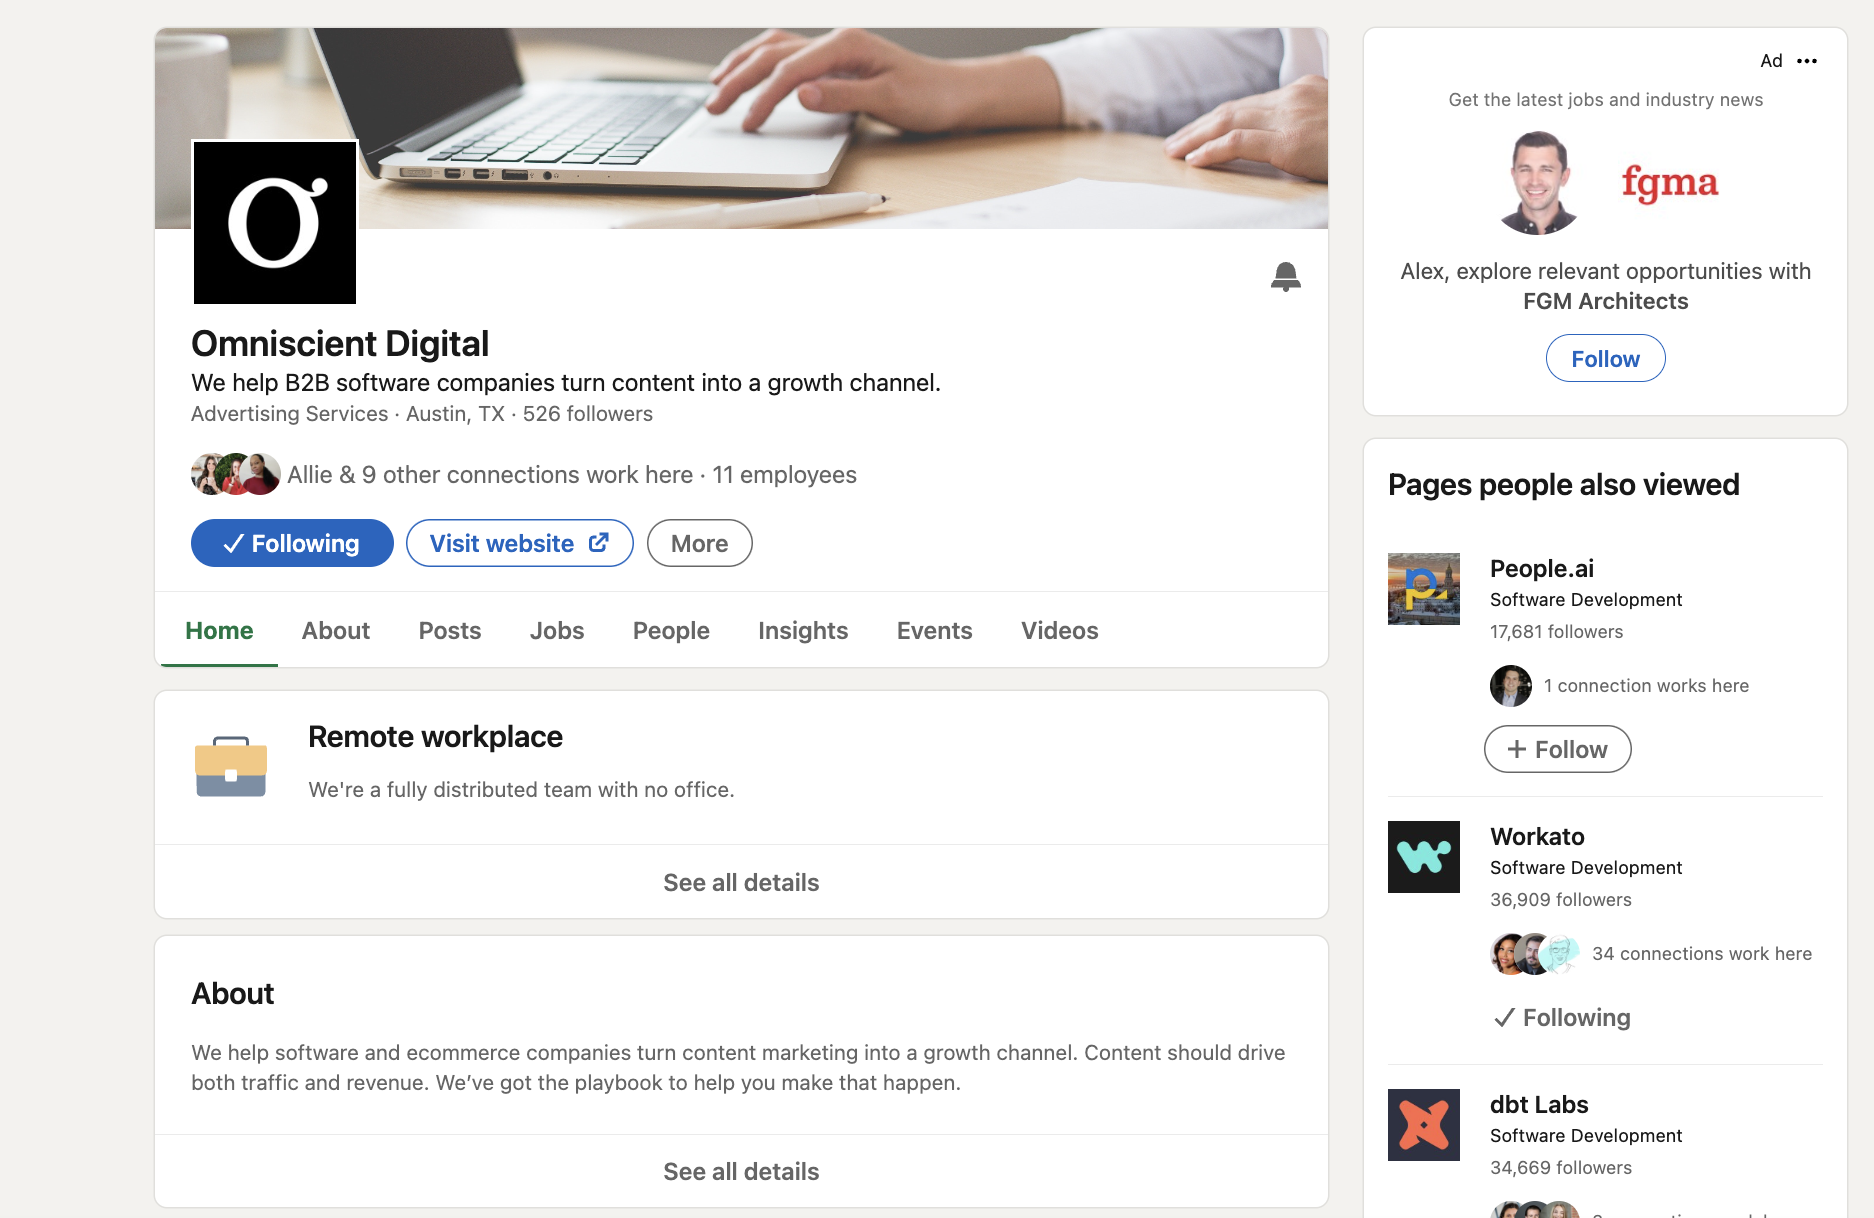See all details in the About section
The height and width of the screenshot is (1218, 1874).
740,1170
